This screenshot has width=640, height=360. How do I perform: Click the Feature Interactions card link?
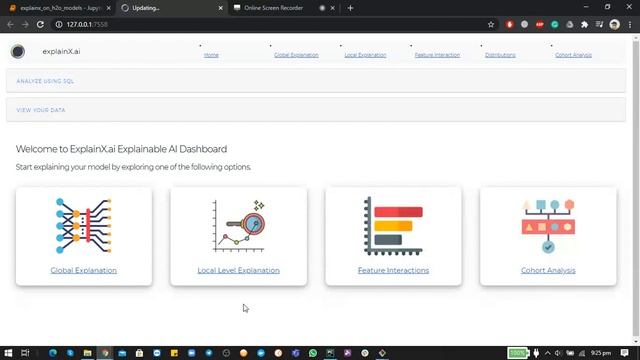pos(393,270)
